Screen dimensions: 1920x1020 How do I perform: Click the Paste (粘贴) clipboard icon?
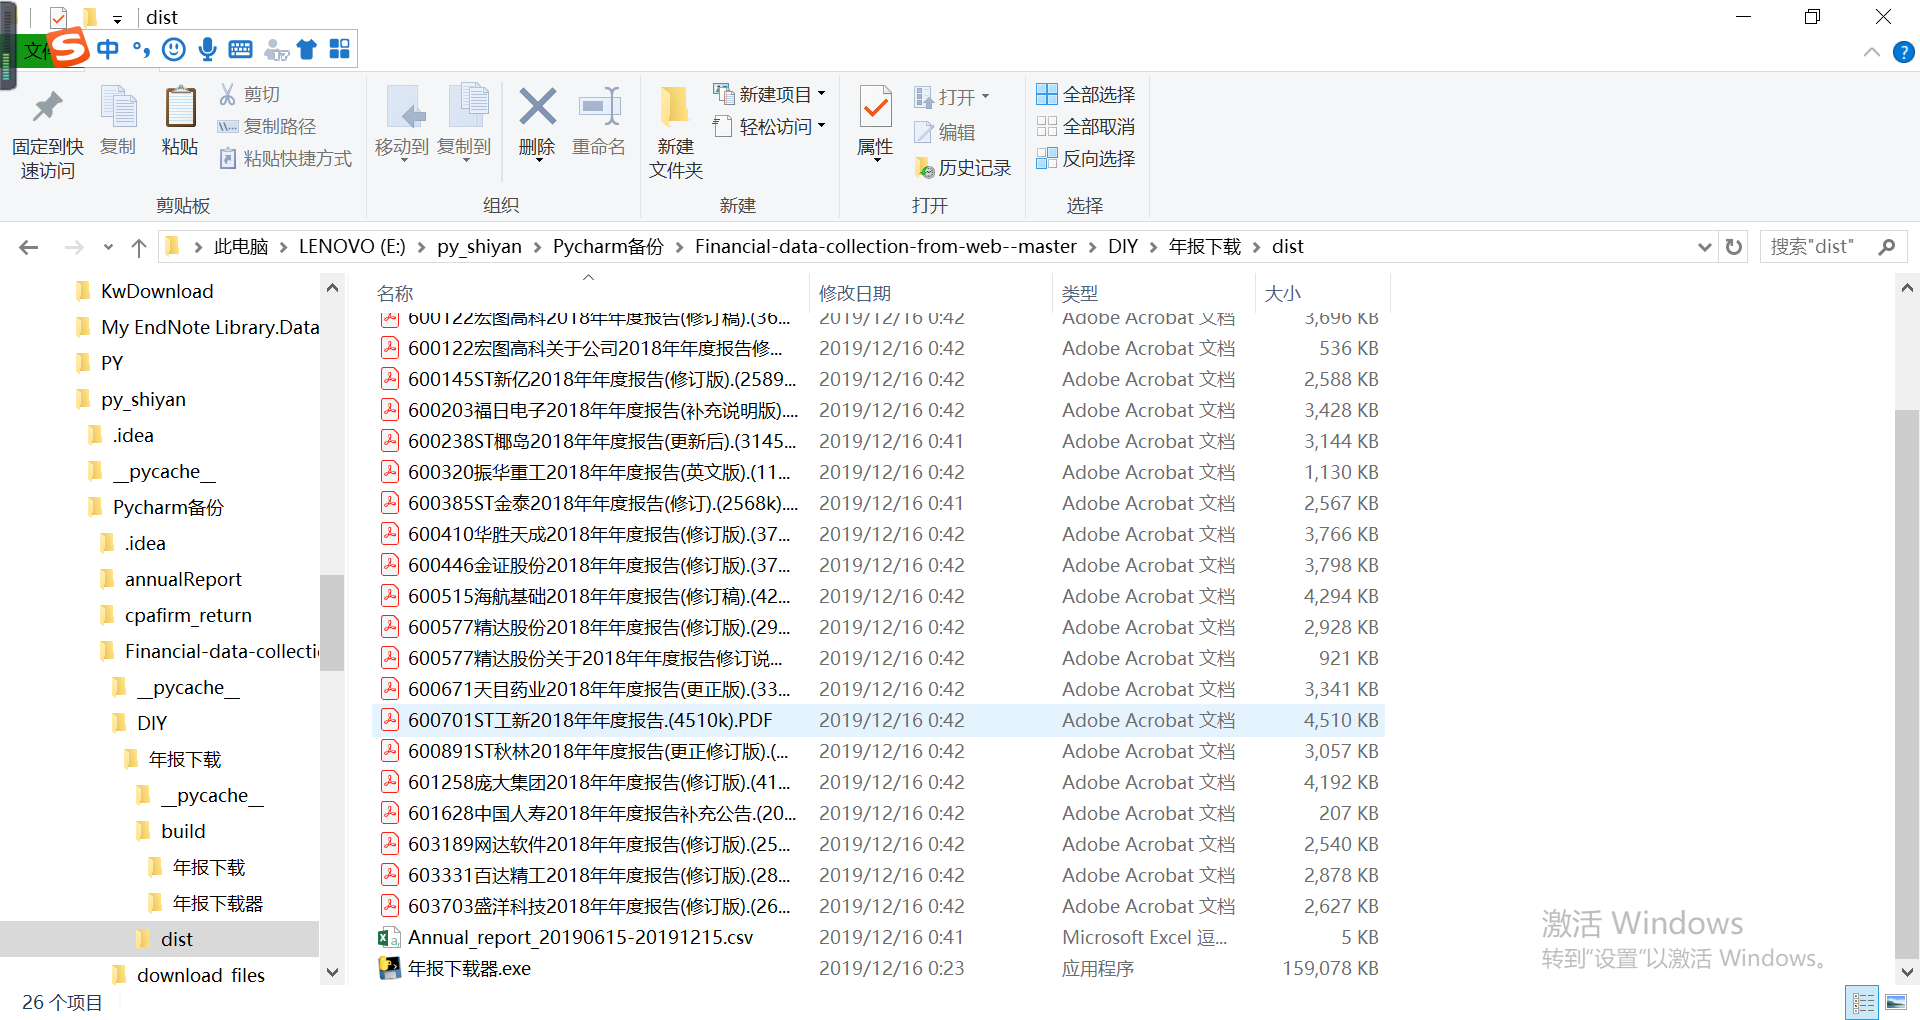(x=180, y=107)
